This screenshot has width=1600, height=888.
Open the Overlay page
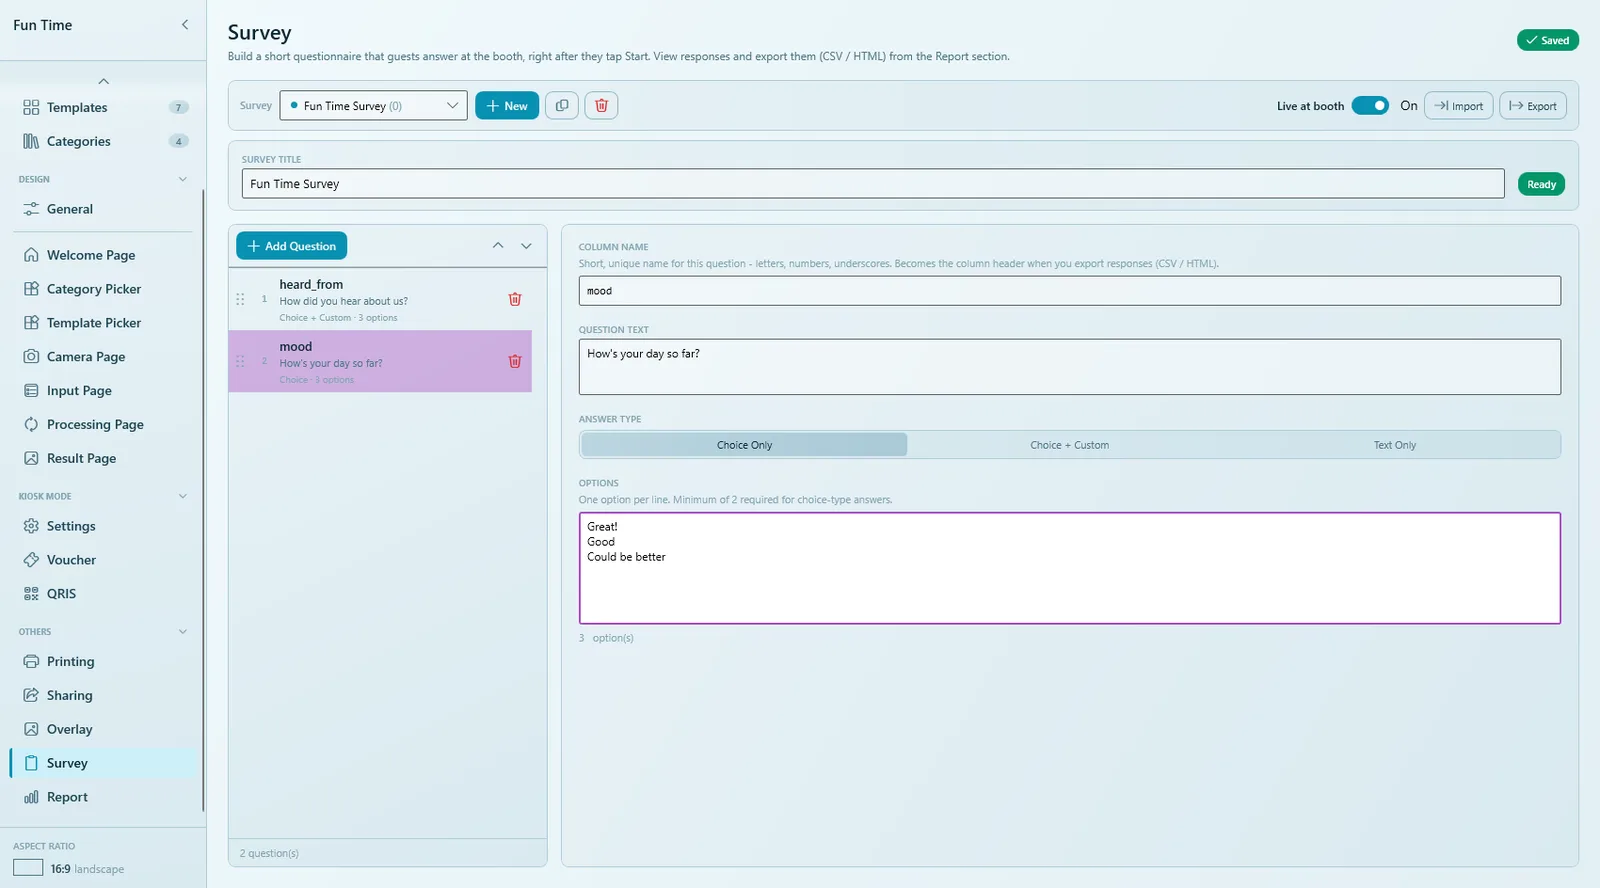click(104, 729)
